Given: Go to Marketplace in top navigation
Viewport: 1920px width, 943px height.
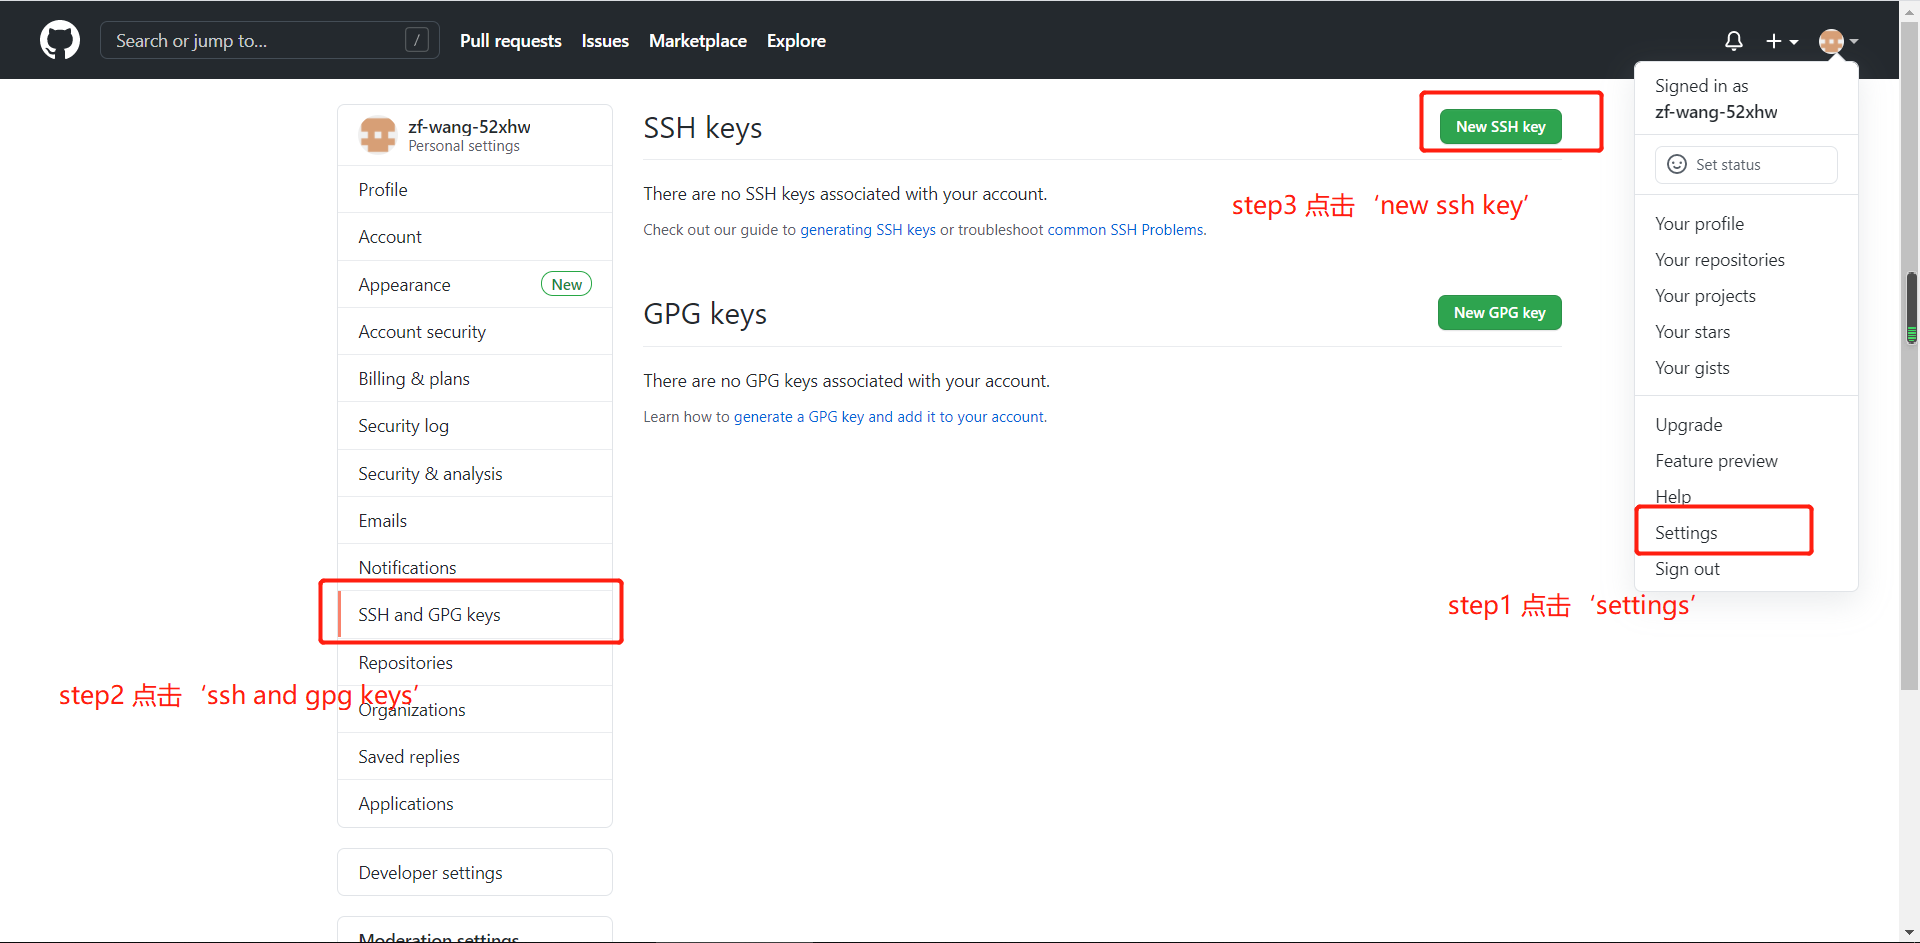Looking at the screenshot, I should [x=698, y=41].
